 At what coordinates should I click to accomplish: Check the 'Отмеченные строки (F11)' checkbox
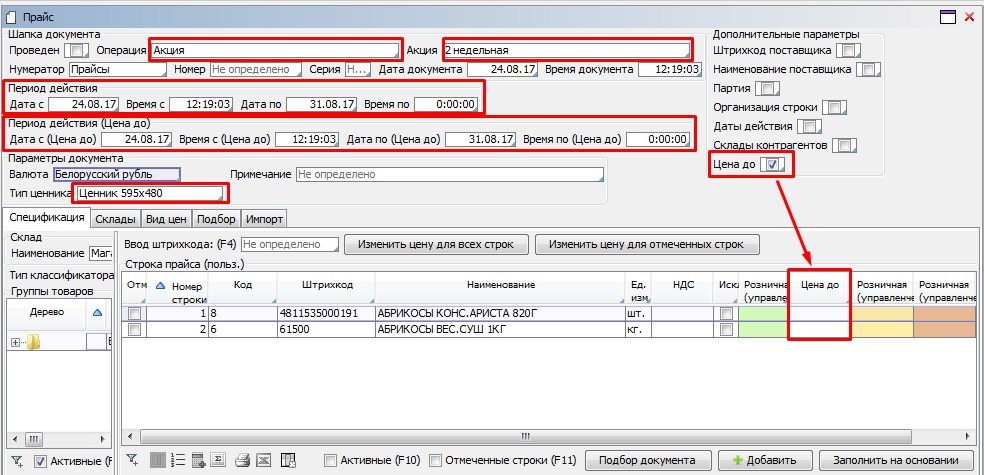[x=436, y=460]
